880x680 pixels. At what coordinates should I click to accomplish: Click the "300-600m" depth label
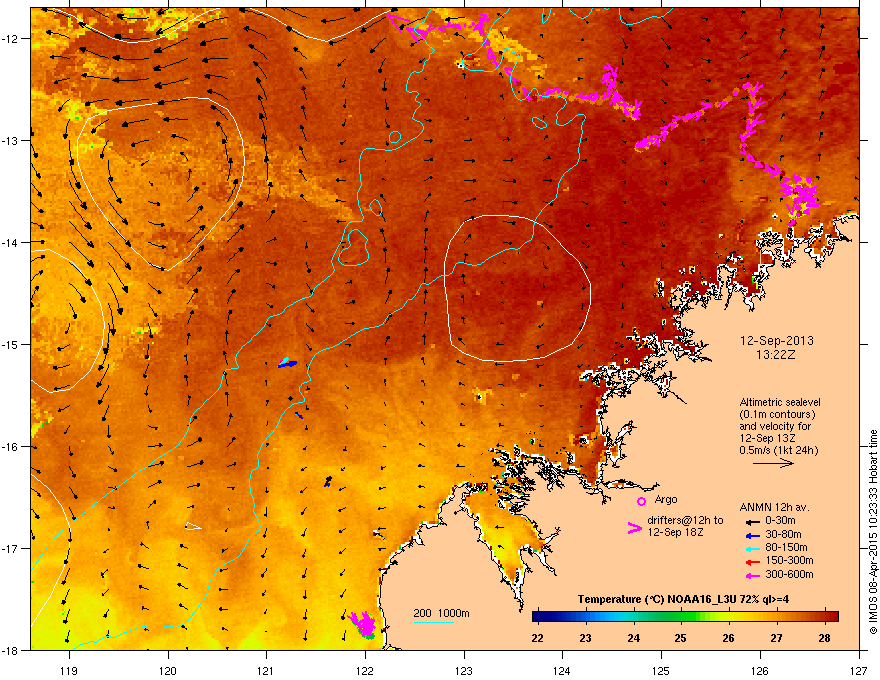click(x=789, y=574)
